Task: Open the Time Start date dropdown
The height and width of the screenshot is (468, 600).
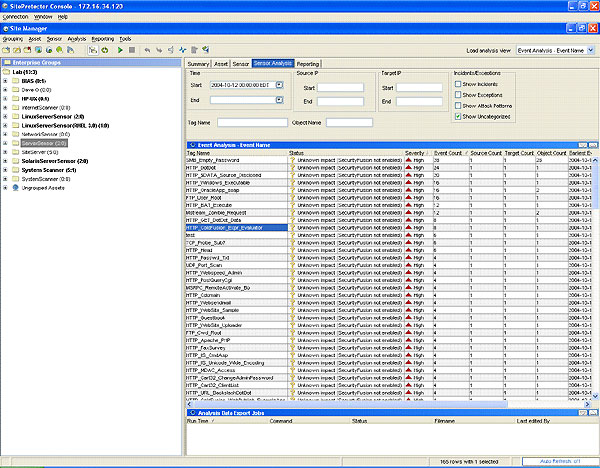Action: pyautogui.click(x=280, y=85)
